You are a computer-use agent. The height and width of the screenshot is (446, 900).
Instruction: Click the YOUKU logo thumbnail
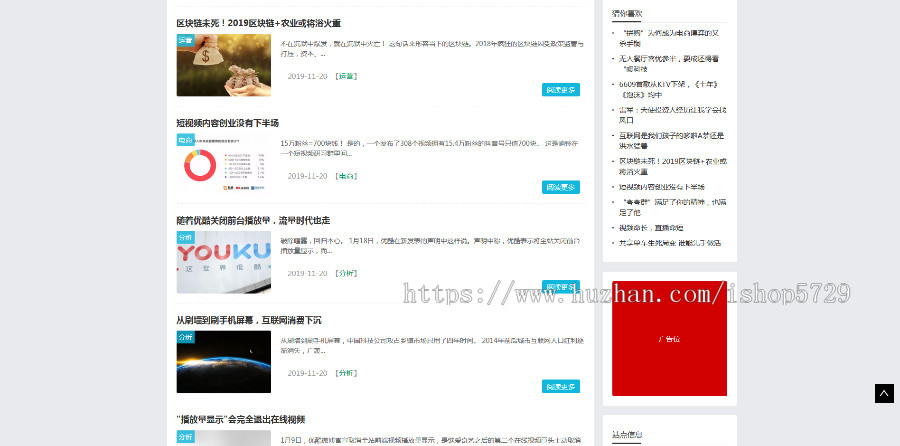click(224, 262)
